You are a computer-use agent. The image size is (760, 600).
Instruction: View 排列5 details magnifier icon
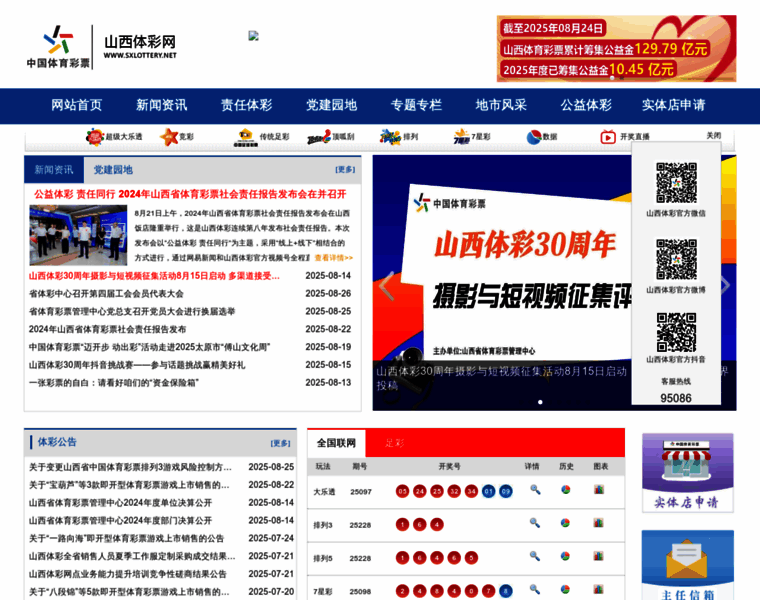click(x=535, y=556)
